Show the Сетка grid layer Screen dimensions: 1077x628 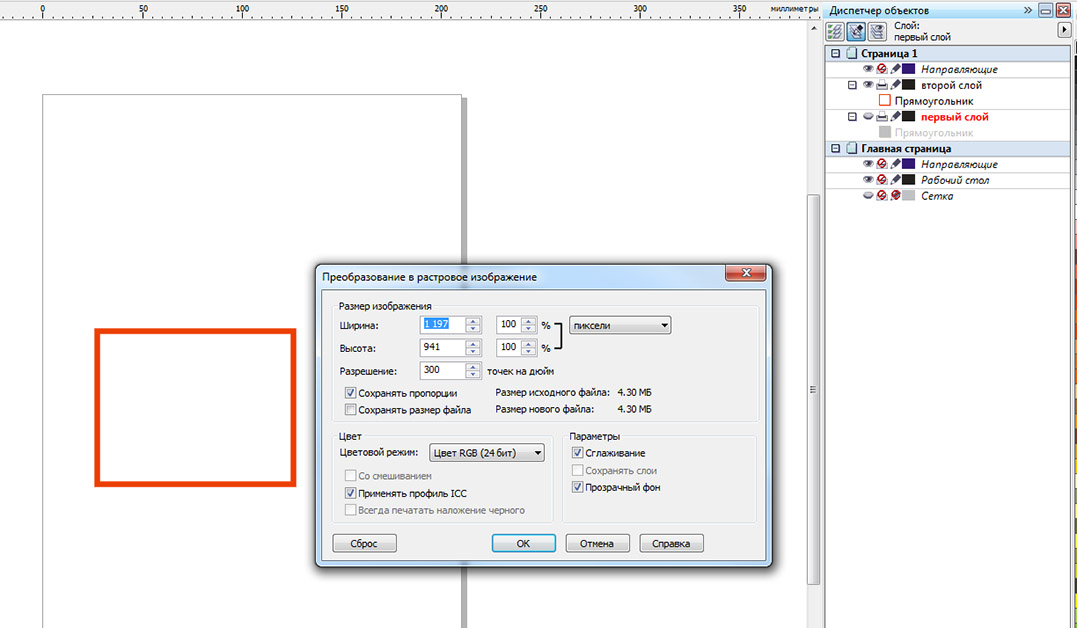click(868, 196)
